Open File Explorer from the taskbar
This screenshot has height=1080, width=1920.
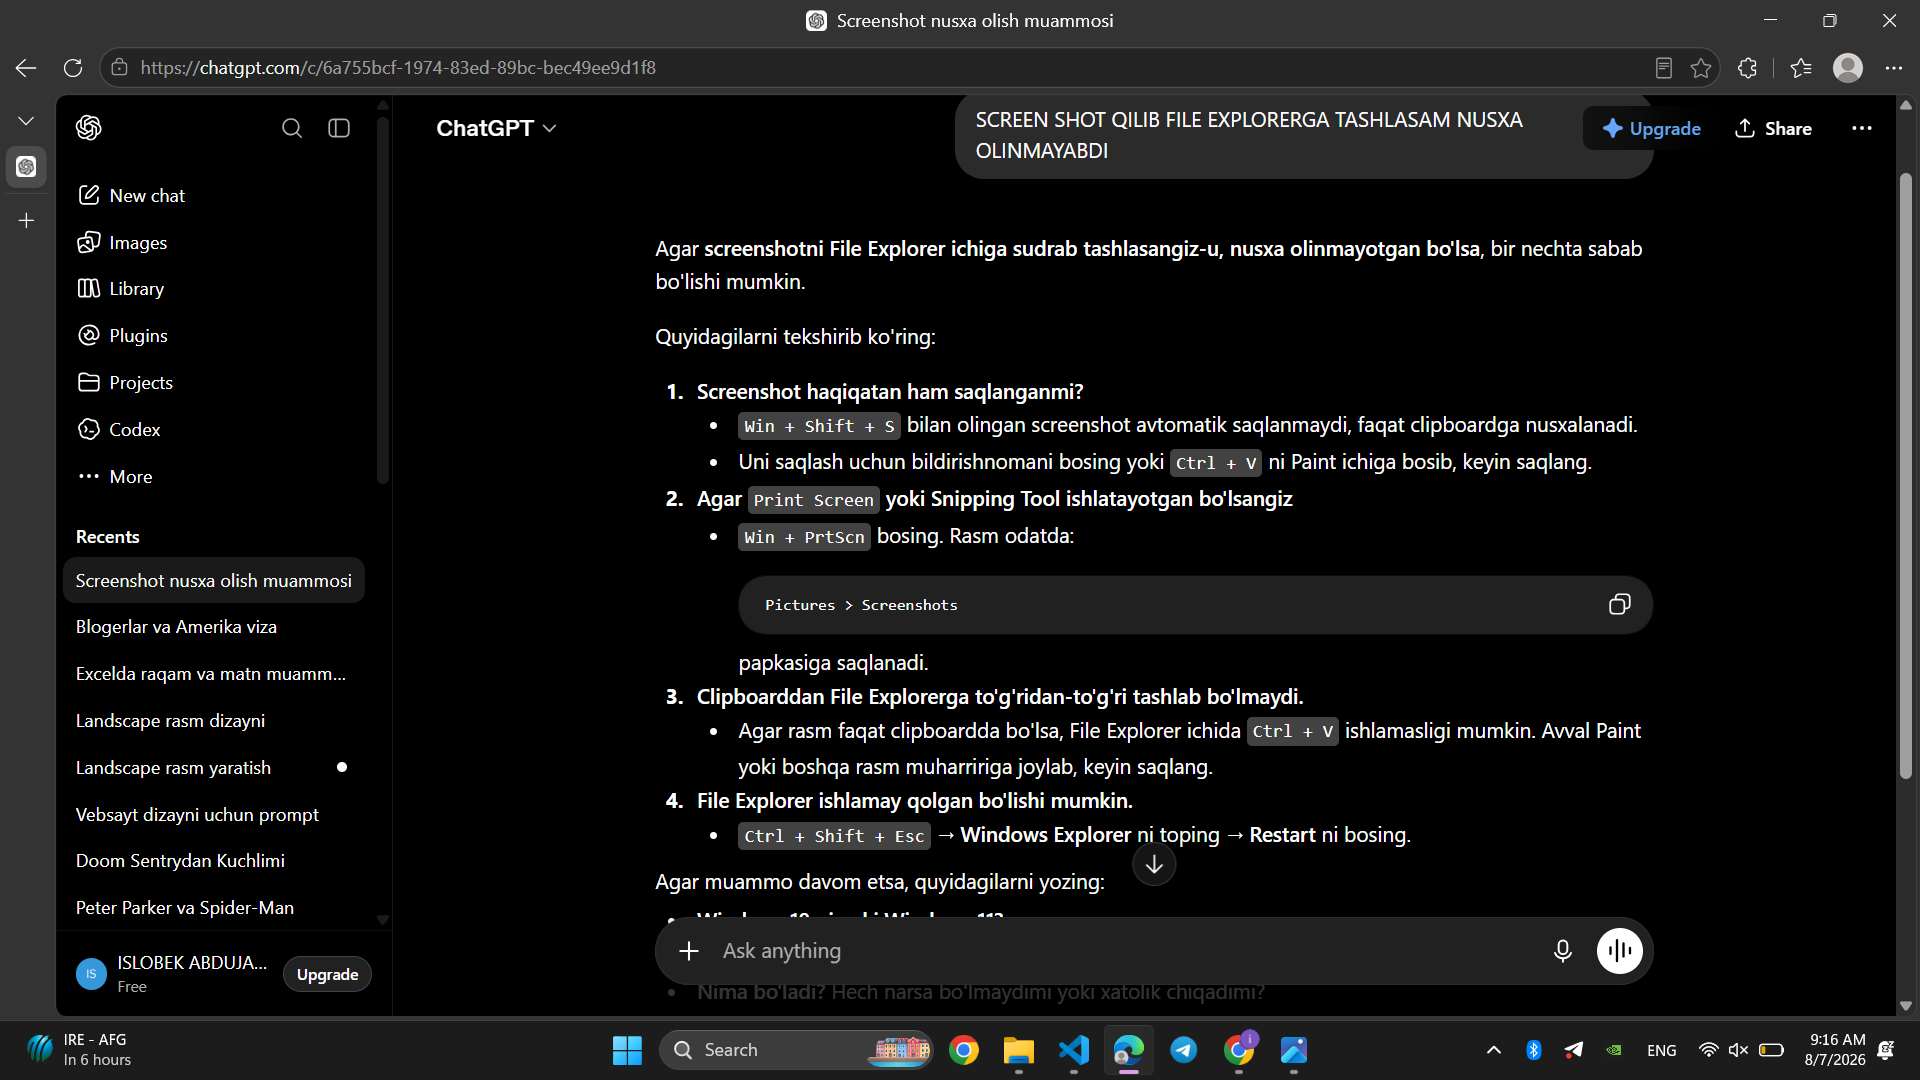point(1019,1050)
